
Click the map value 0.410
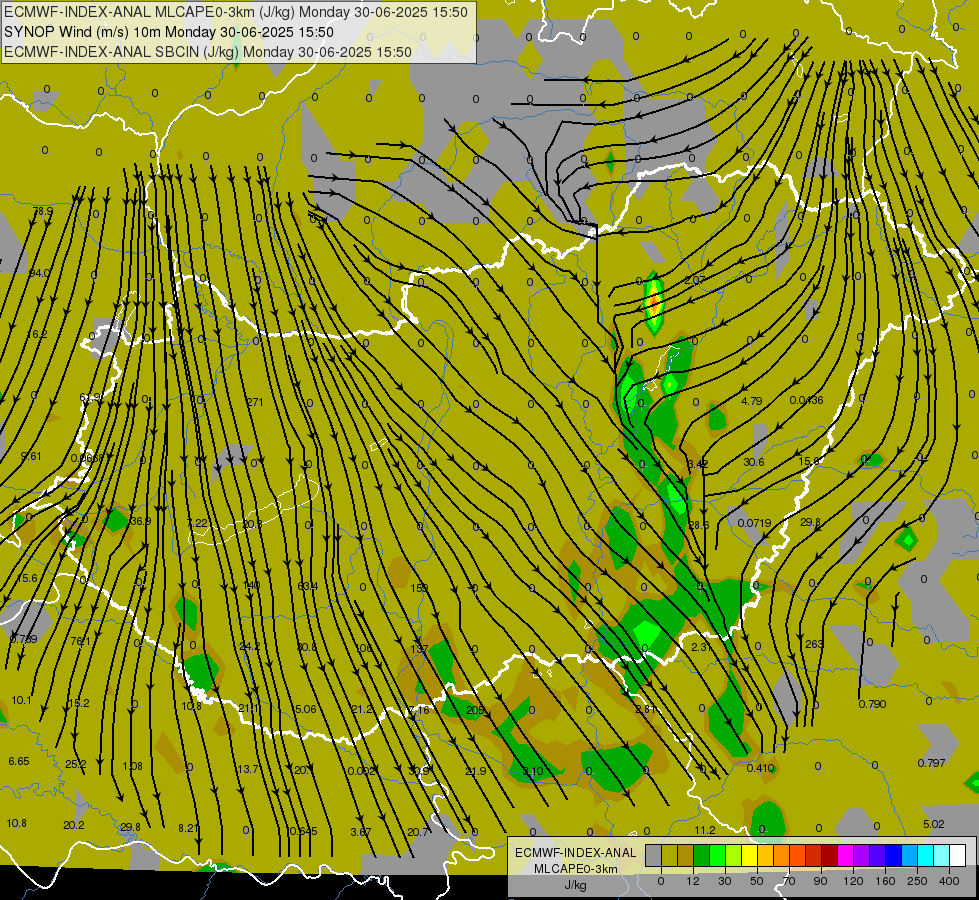point(760,768)
